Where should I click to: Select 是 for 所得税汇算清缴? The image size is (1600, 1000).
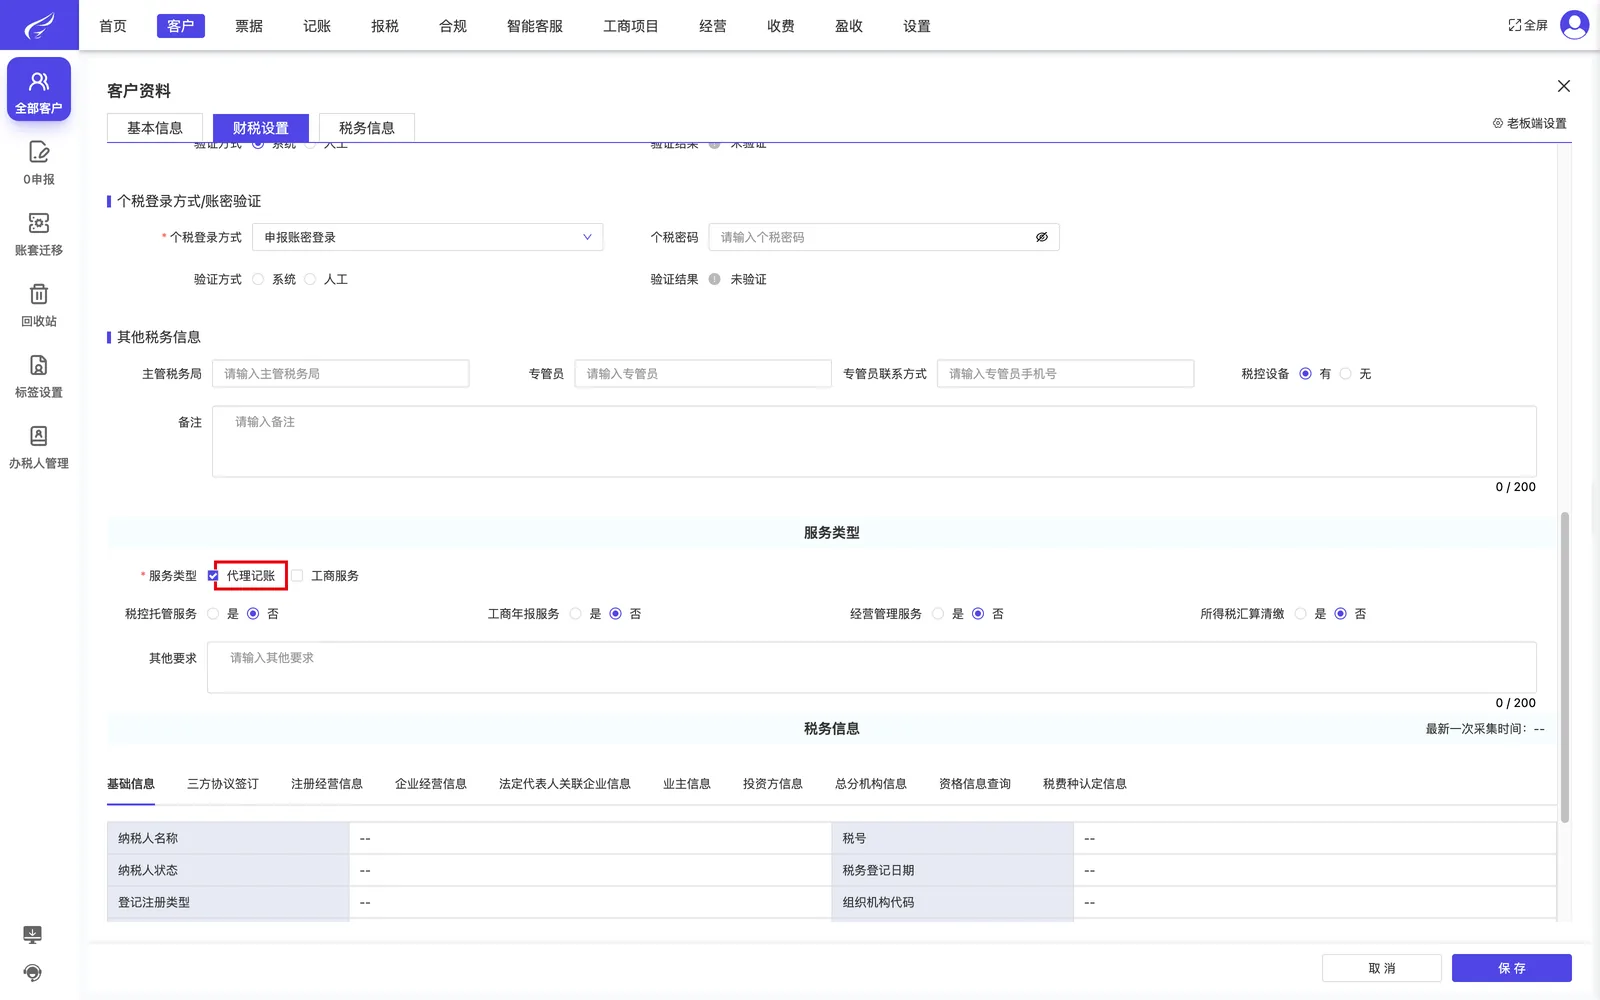(x=1301, y=614)
